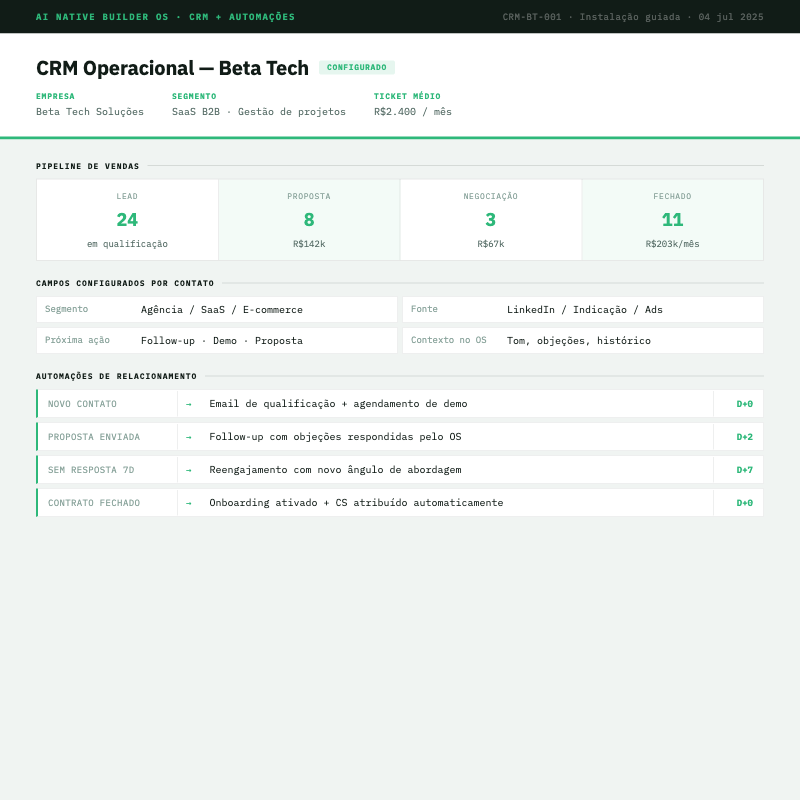Click the 'Contexto no OS' field label

[x=448, y=340]
